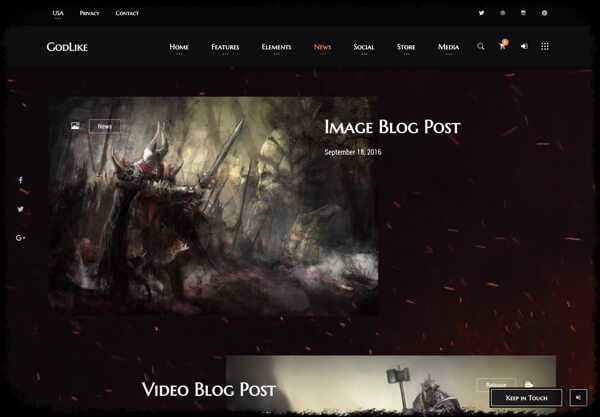The height and width of the screenshot is (417, 600).
Task: Toggle the sound speaker button
Action: (578, 398)
